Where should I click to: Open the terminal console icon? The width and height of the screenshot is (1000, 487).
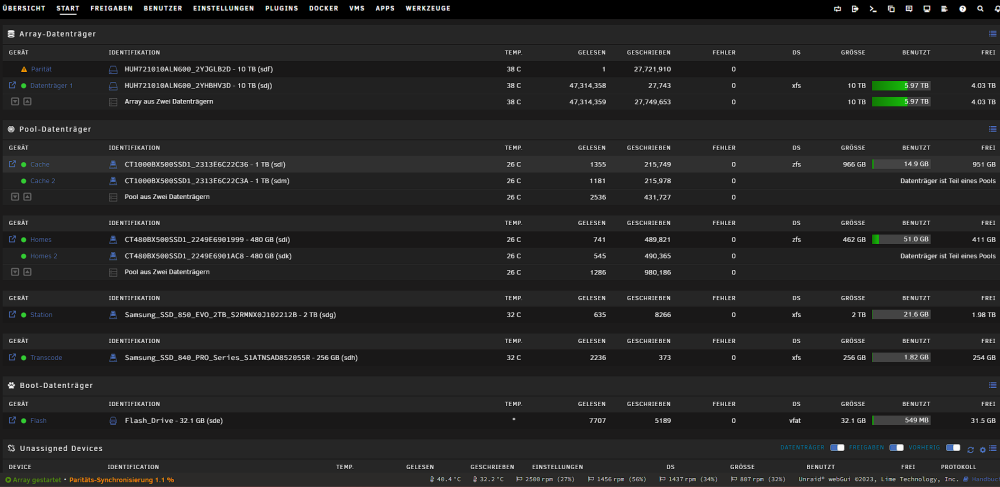point(873,9)
